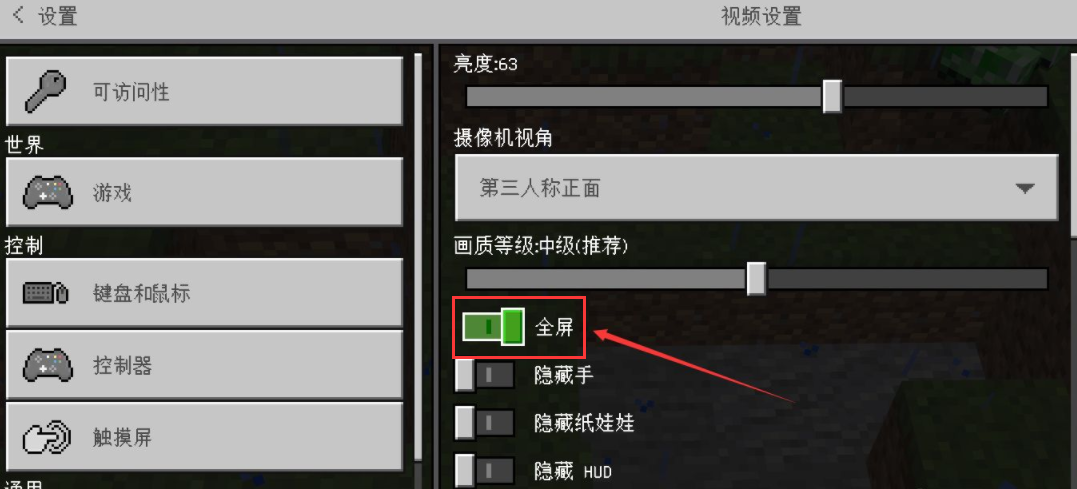Open the 键盘和鼠标 settings section

pos(204,293)
